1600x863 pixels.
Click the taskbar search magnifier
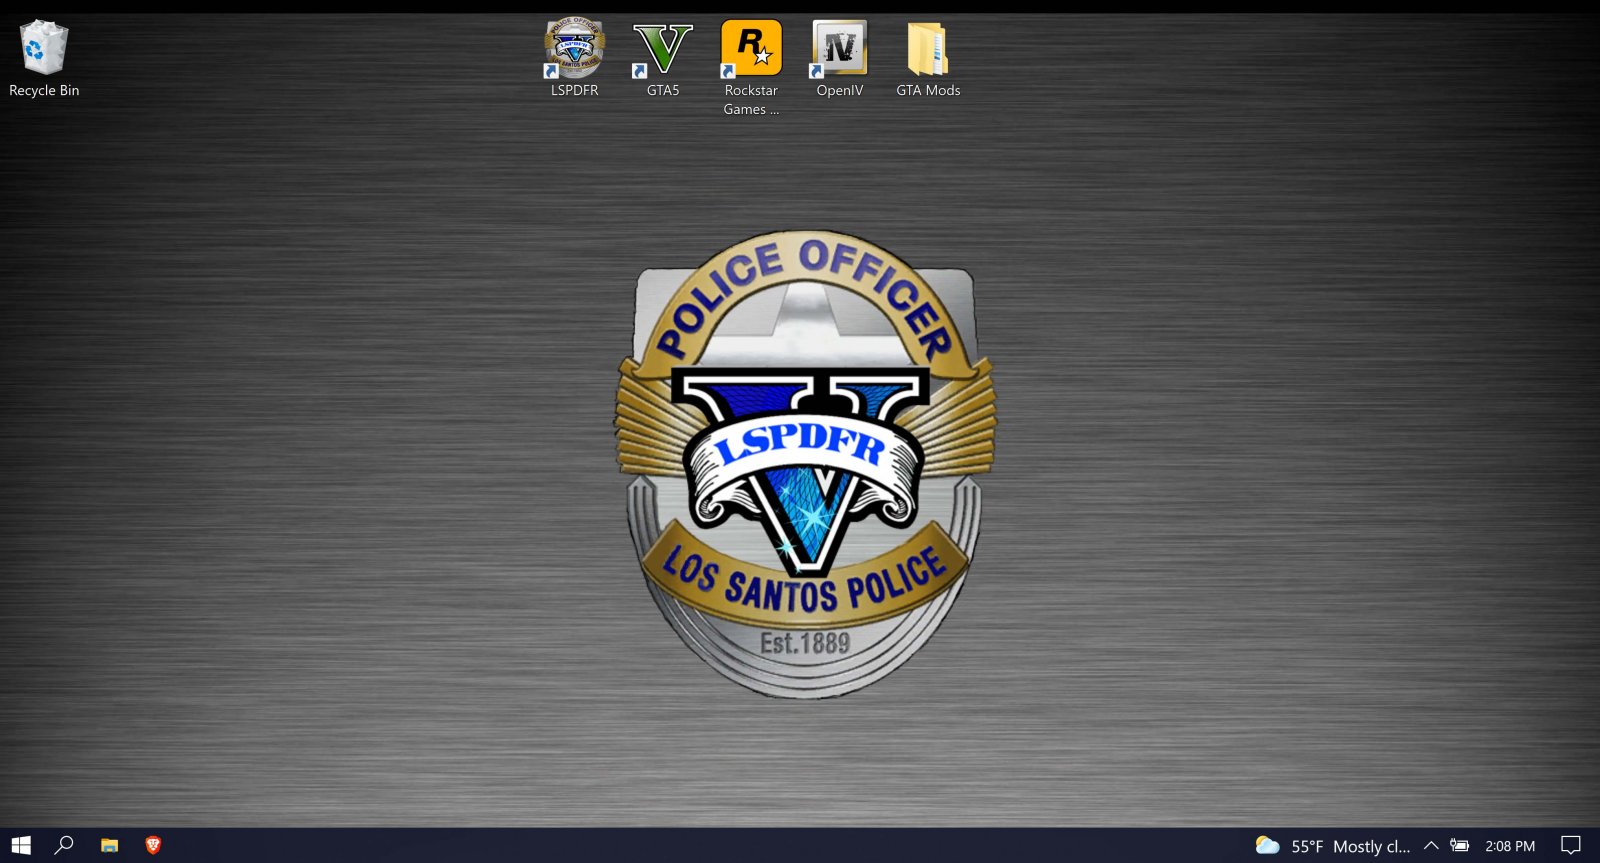coord(64,845)
